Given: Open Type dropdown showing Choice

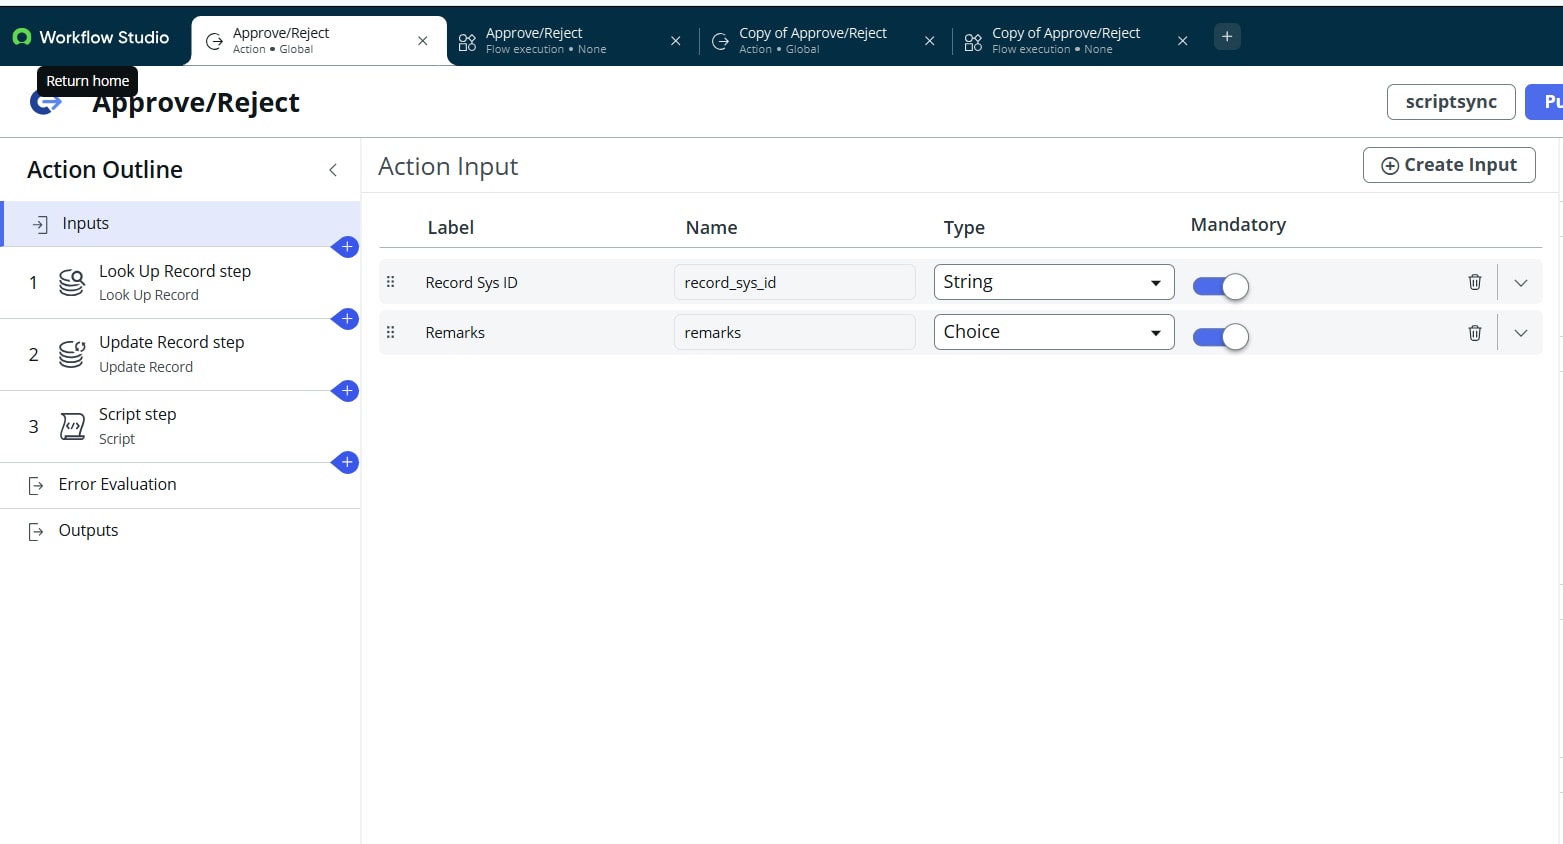Looking at the screenshot, I should point(1053,332).
